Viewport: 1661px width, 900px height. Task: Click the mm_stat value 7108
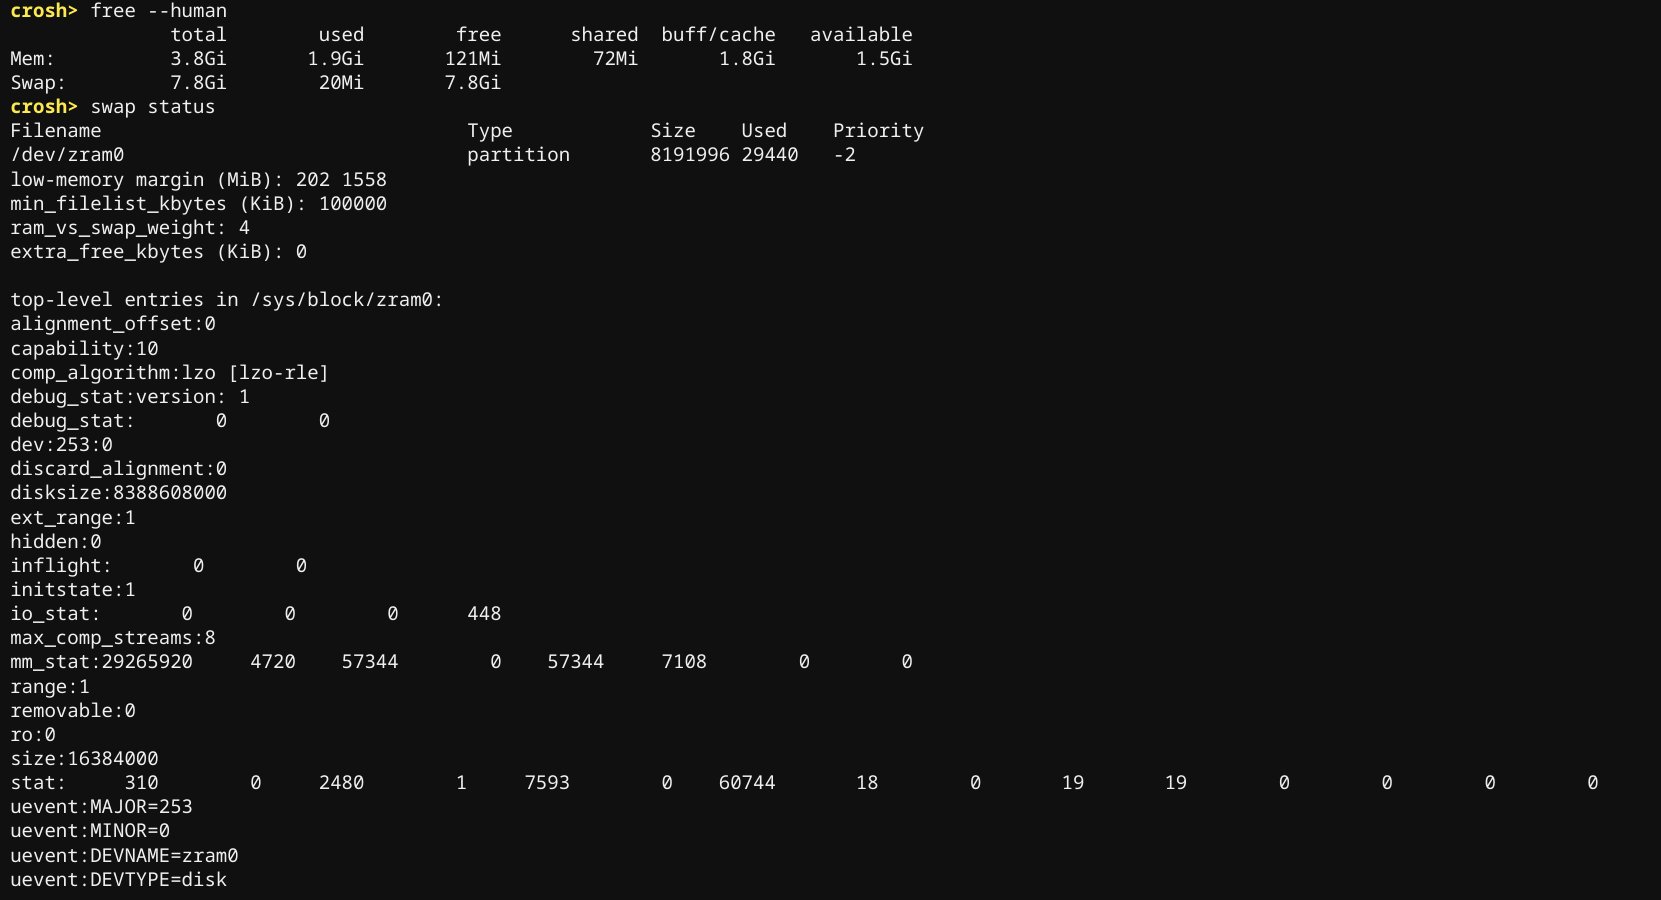tap(684, 662)
